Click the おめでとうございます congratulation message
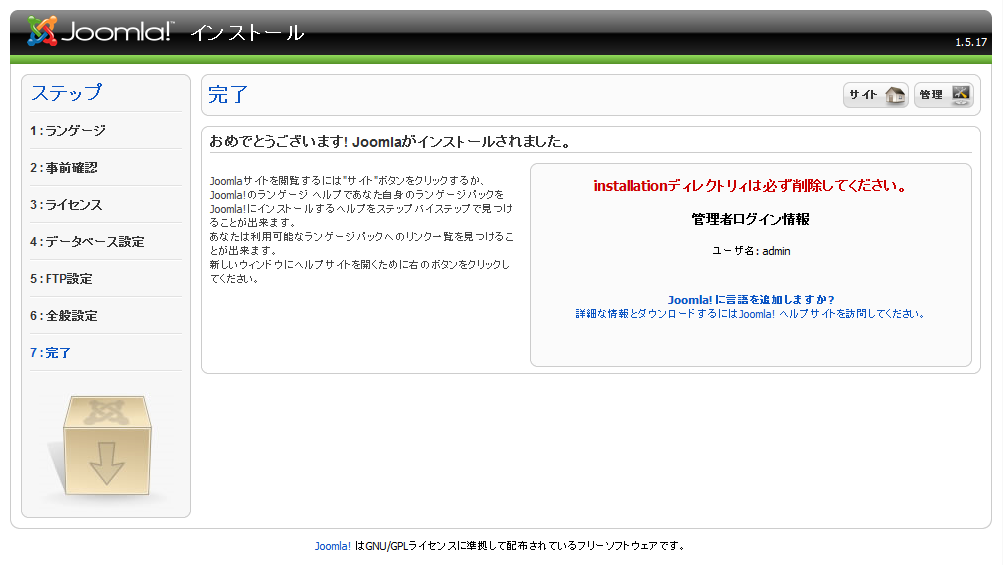The image size is (1003, 565). pyautogui.click(x=390, y=141)
